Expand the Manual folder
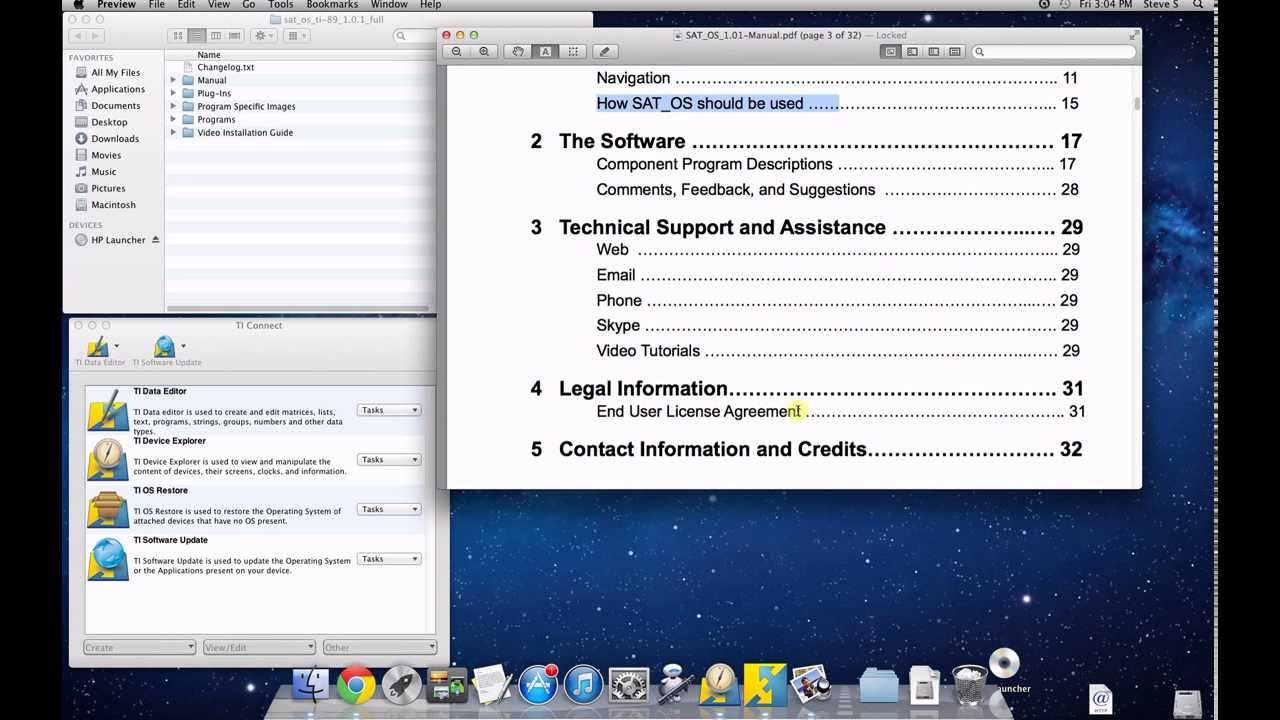1280x720 pixels. click(173, 80)
